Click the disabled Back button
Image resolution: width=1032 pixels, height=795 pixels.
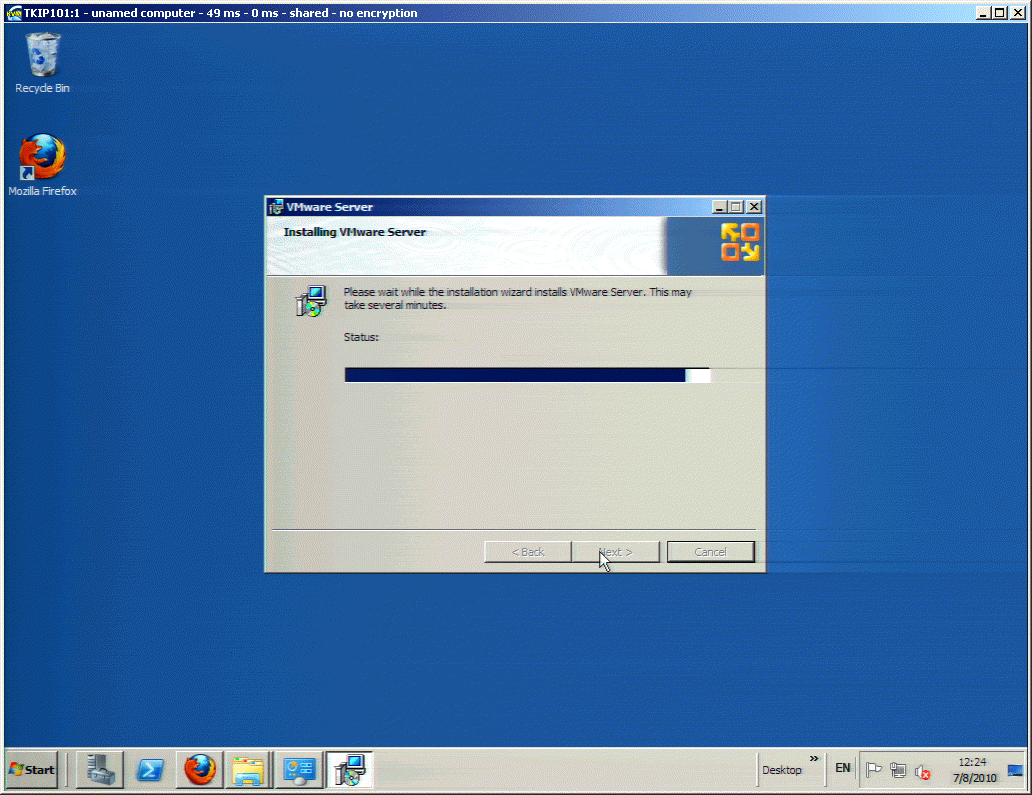[528, 552]
